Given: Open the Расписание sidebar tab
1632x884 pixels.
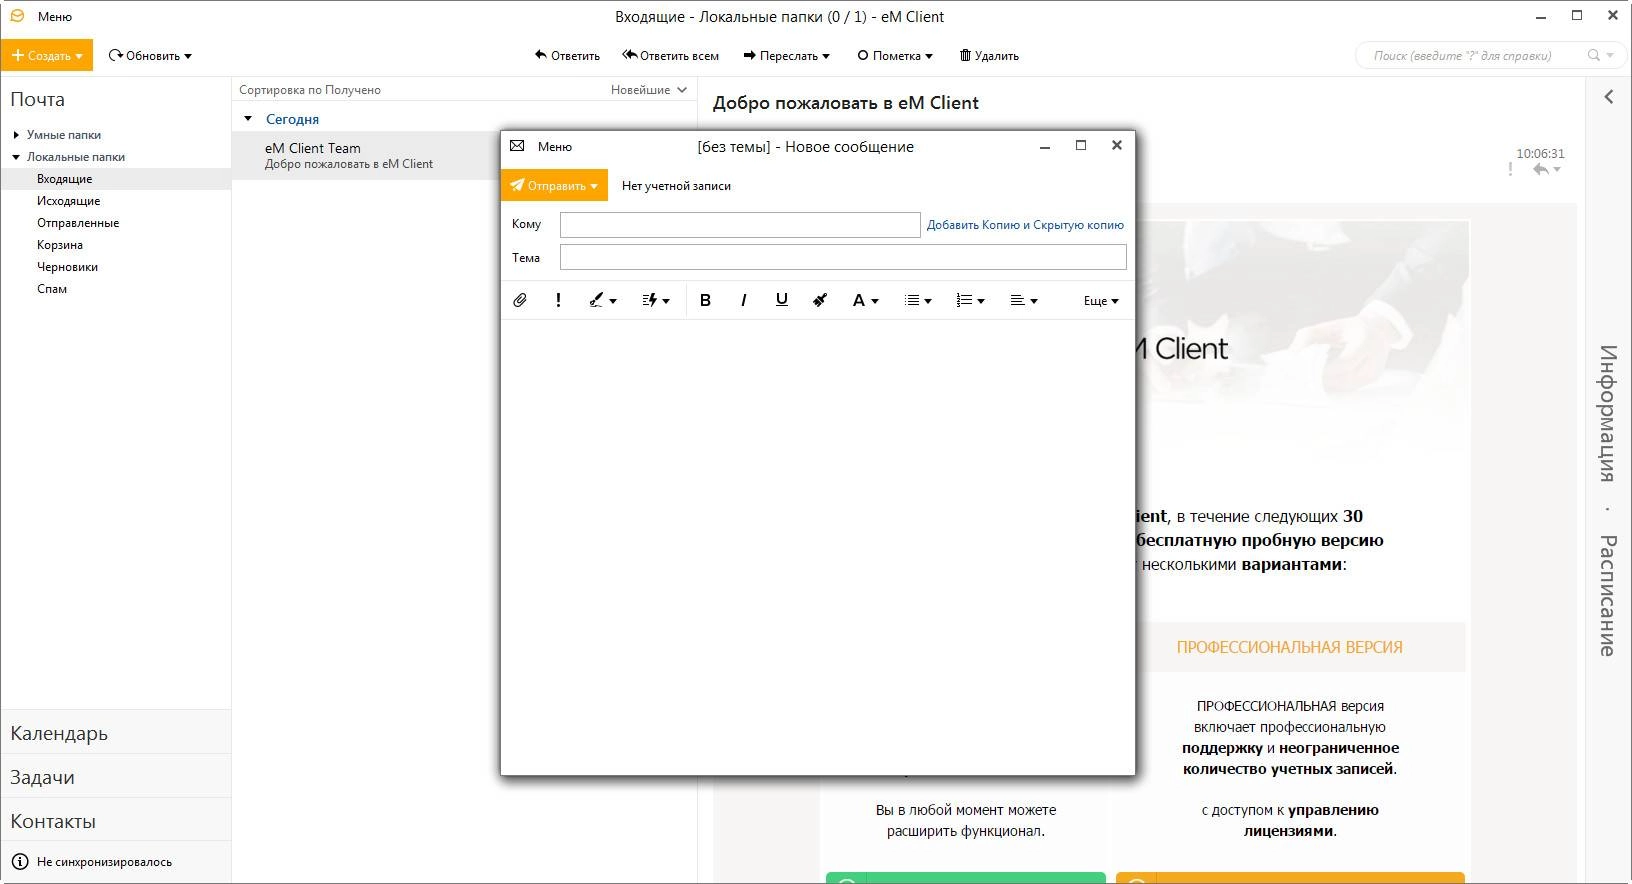Looking at the screenshot, I should click(x=1607, y=595).
